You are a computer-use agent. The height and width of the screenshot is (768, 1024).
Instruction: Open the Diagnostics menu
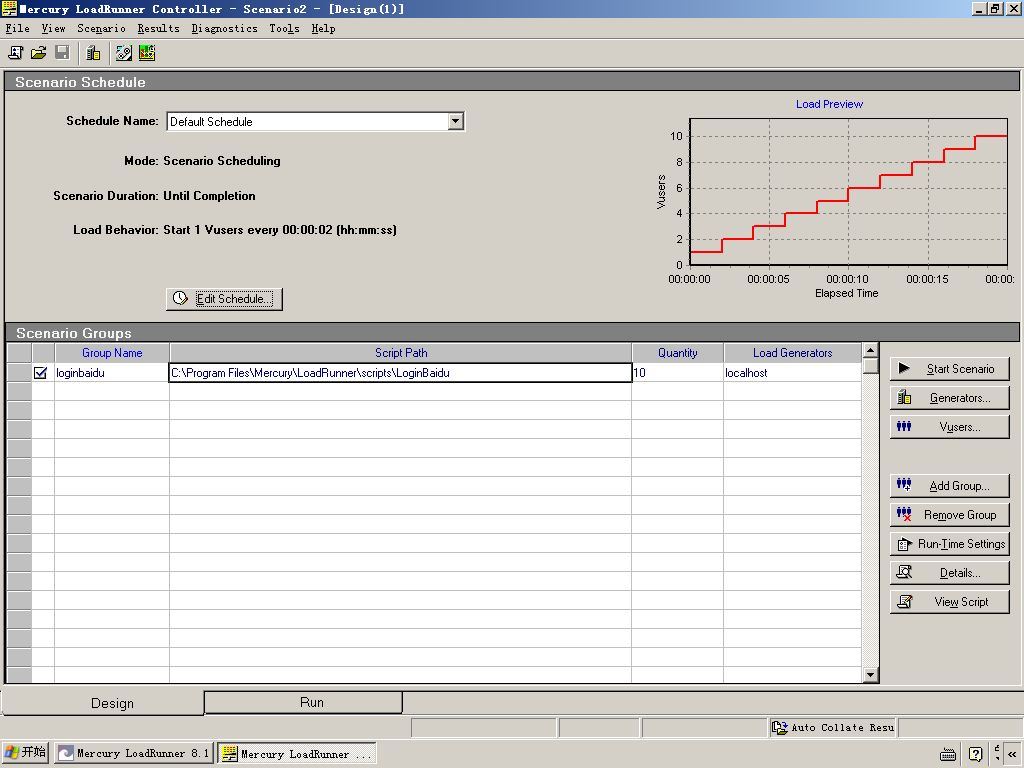pos(225,28)
